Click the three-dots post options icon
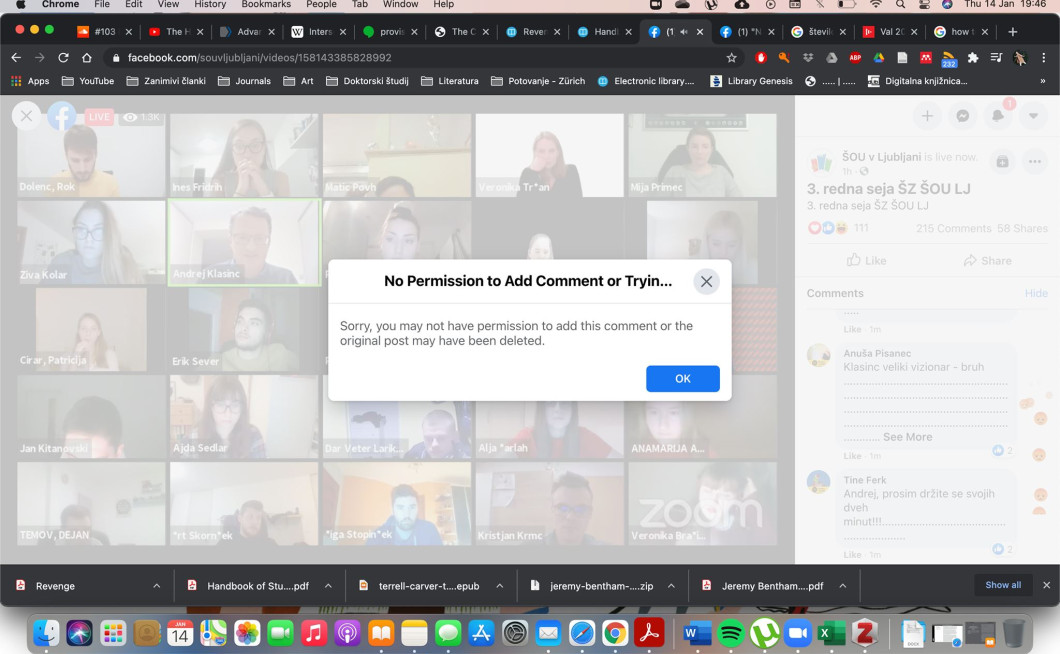Viewport: 1060px width, 654px height. click(1035, 161)
